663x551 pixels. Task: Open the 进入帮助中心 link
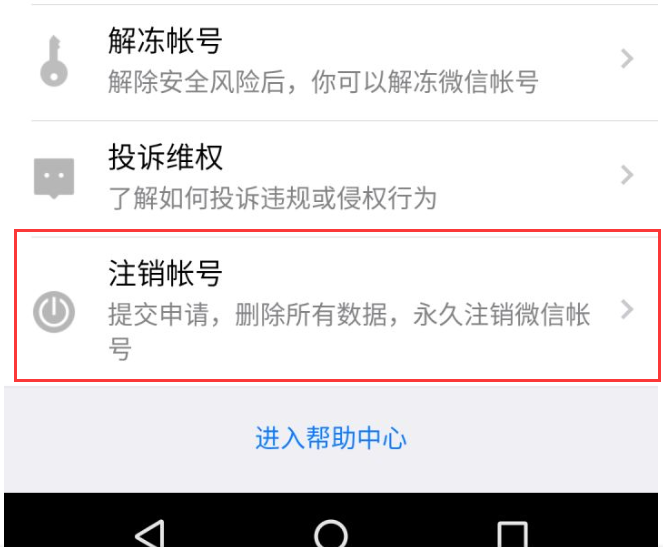(x=331, y=438)
